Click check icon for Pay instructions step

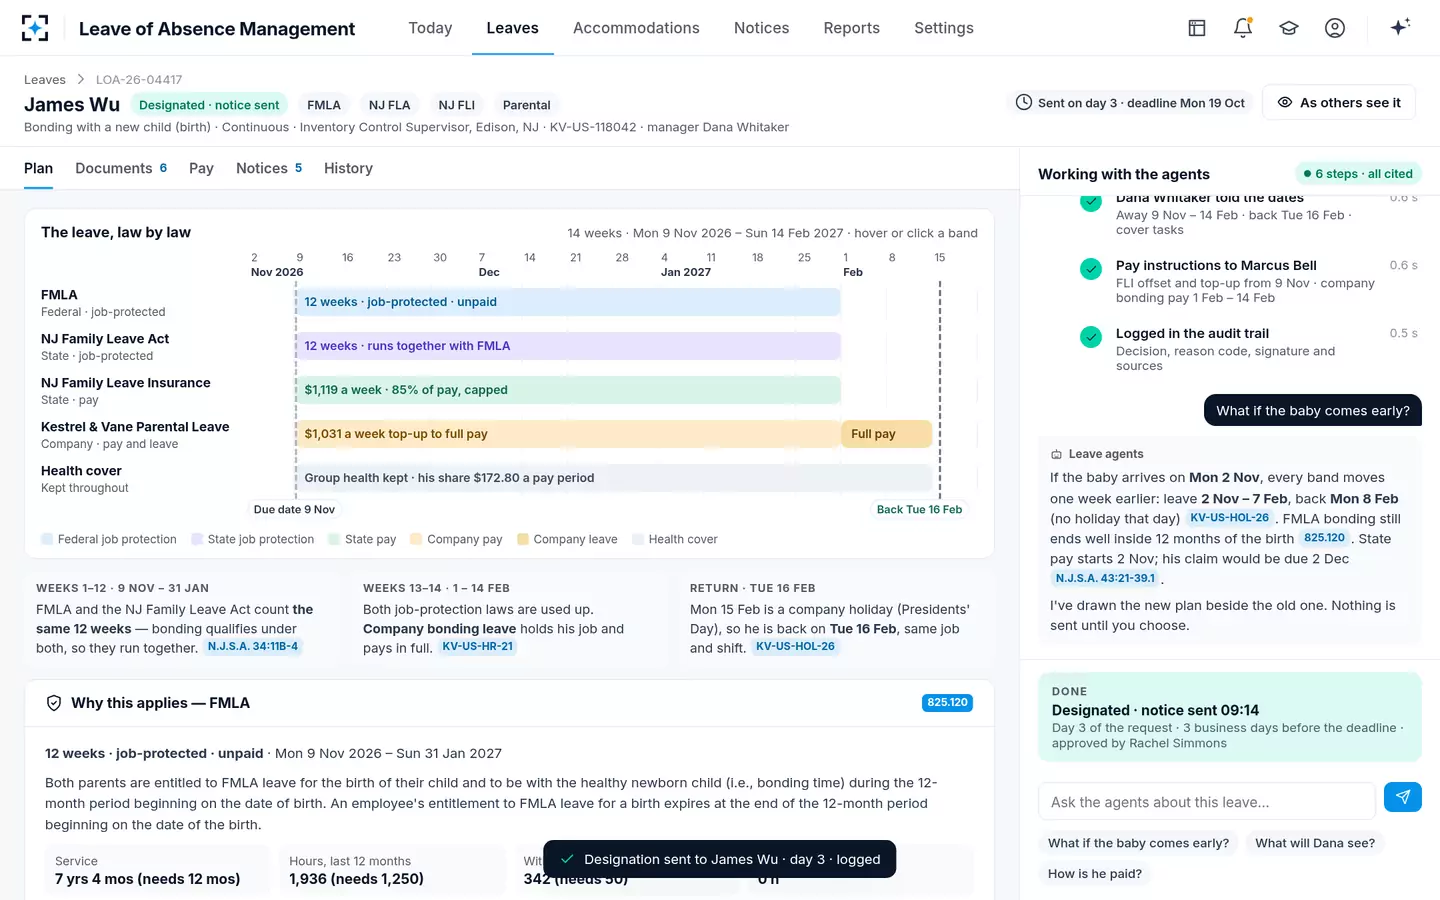point(1091,269)
